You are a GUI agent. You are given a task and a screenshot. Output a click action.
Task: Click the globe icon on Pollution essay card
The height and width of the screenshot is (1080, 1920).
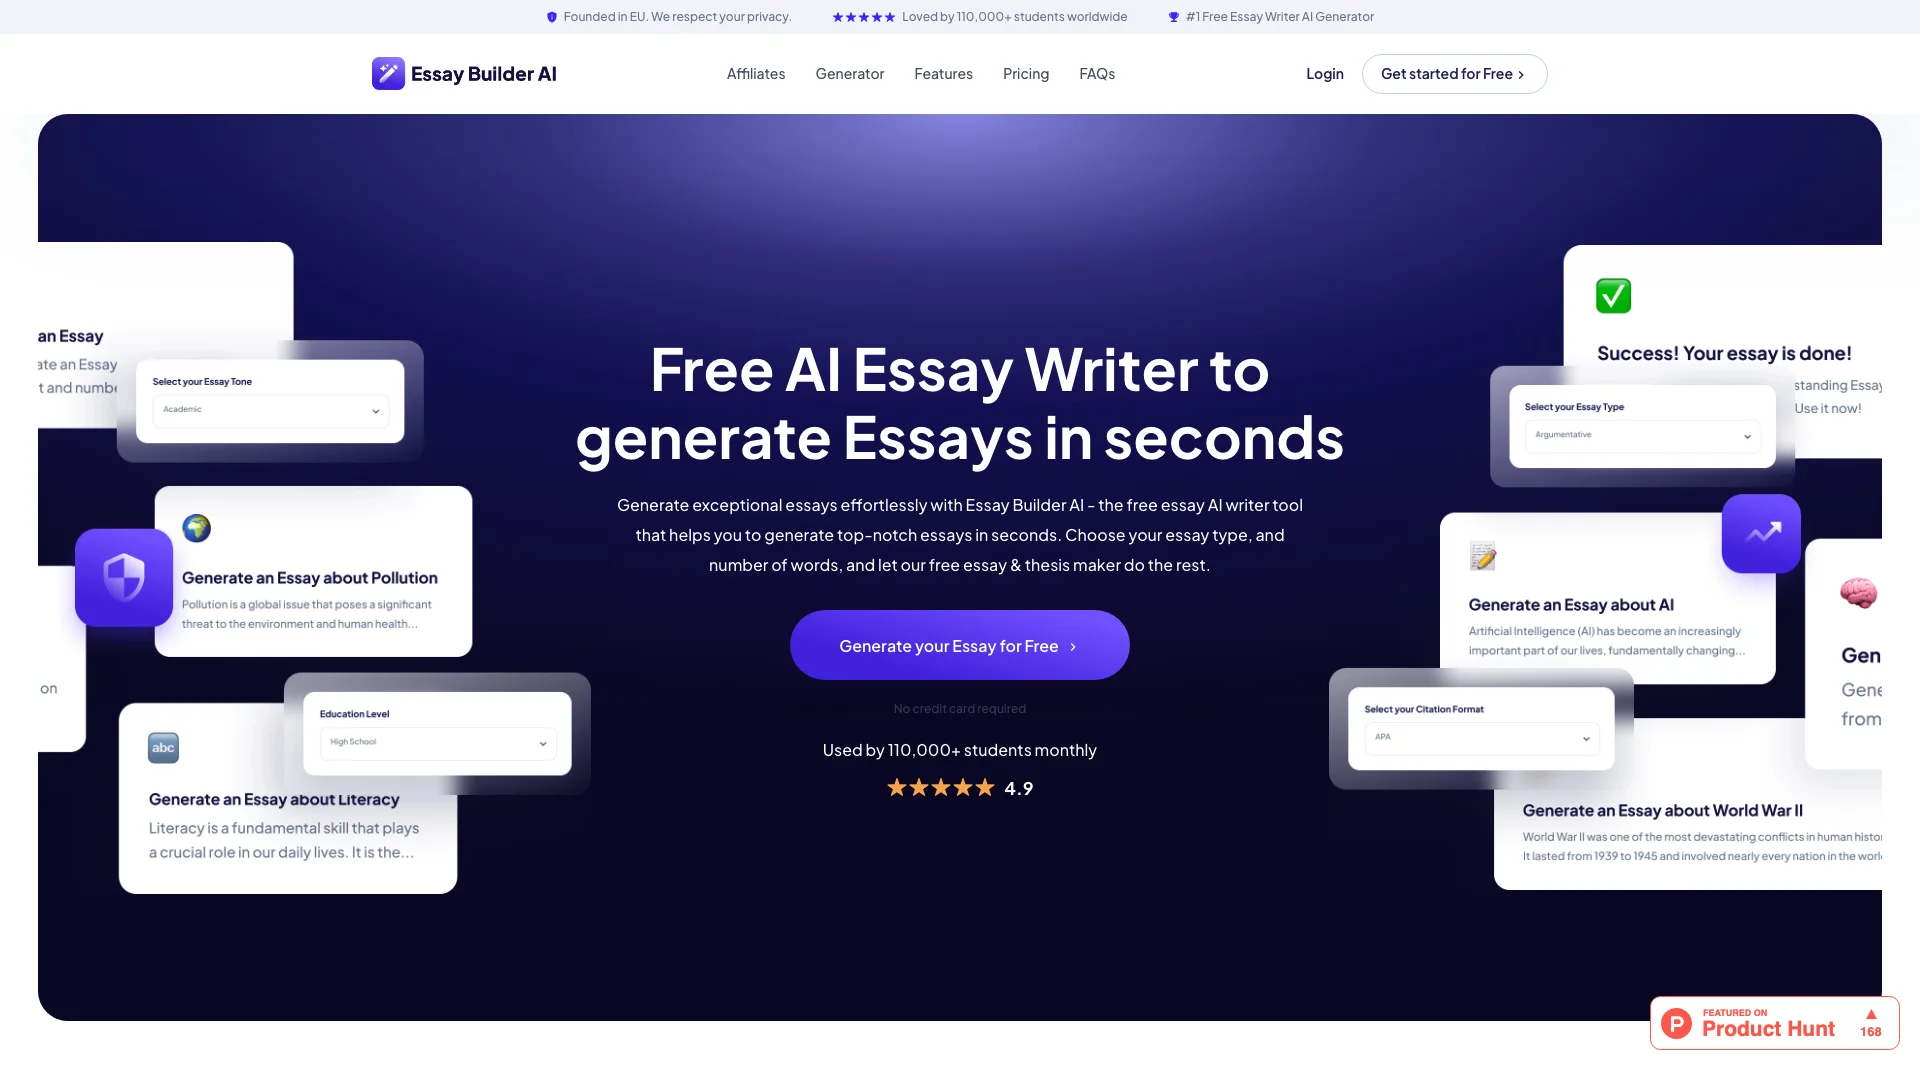tap(198, 527)
